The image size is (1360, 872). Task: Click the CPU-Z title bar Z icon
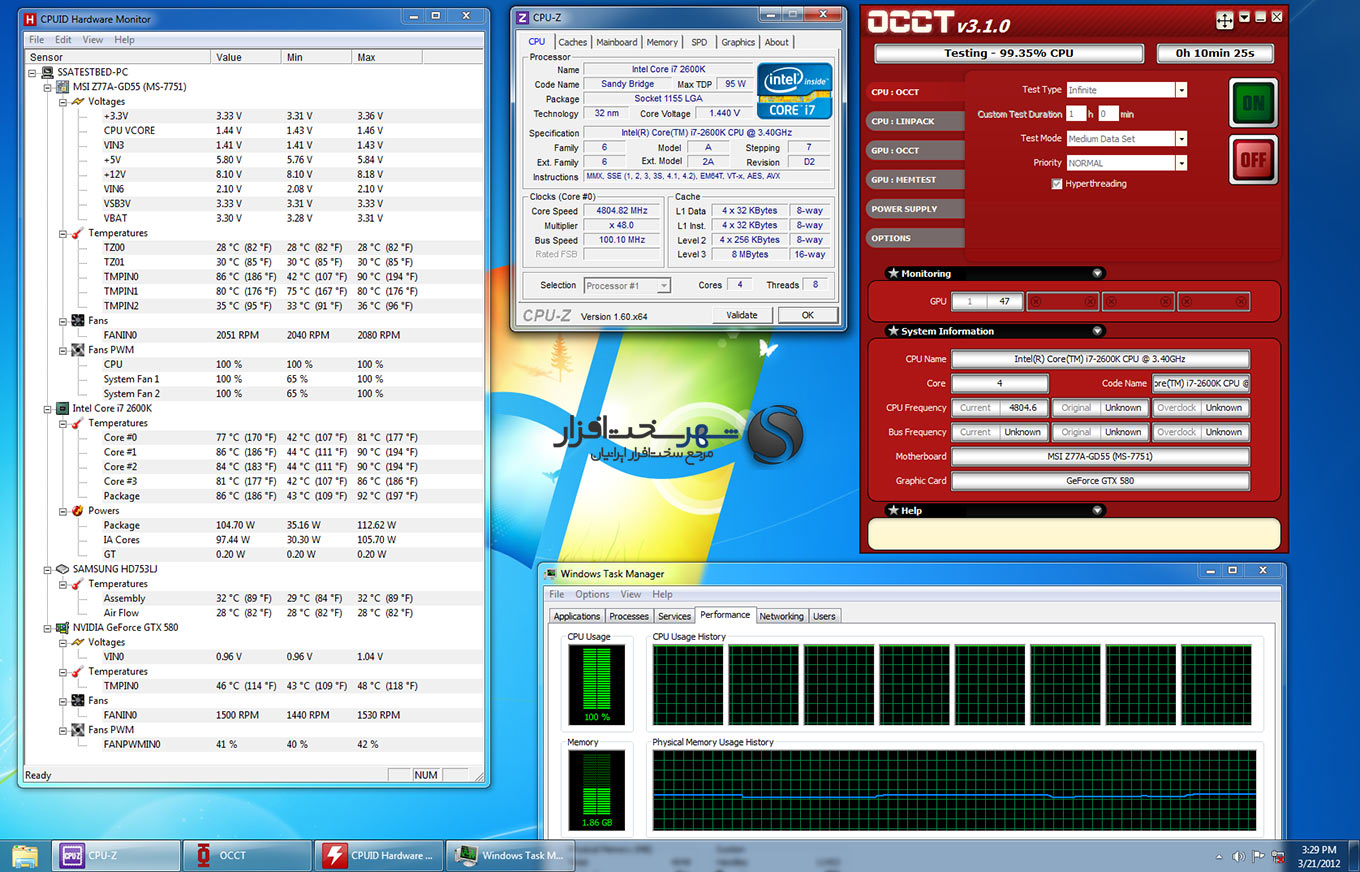522,17
